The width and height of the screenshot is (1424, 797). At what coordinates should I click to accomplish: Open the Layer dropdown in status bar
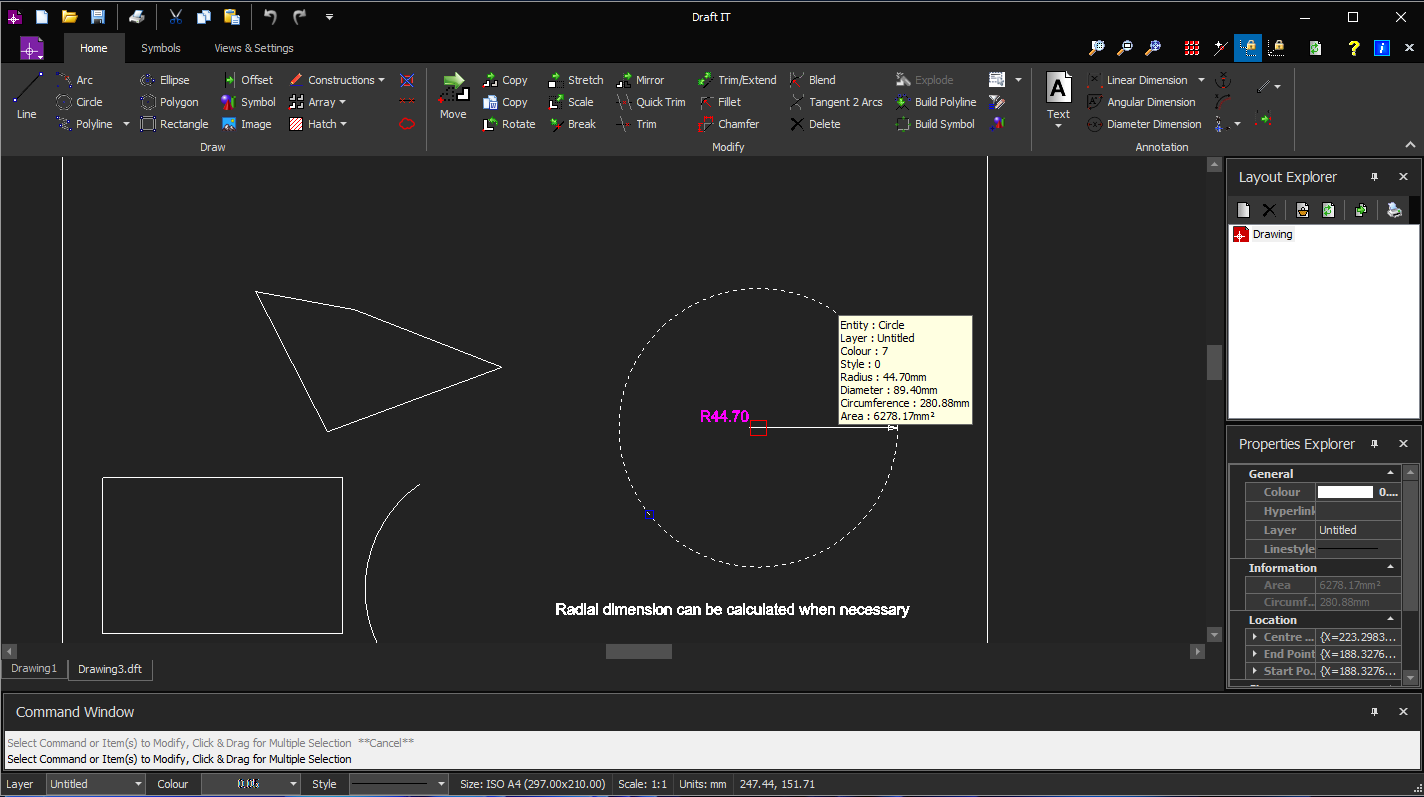pos(138,784)
